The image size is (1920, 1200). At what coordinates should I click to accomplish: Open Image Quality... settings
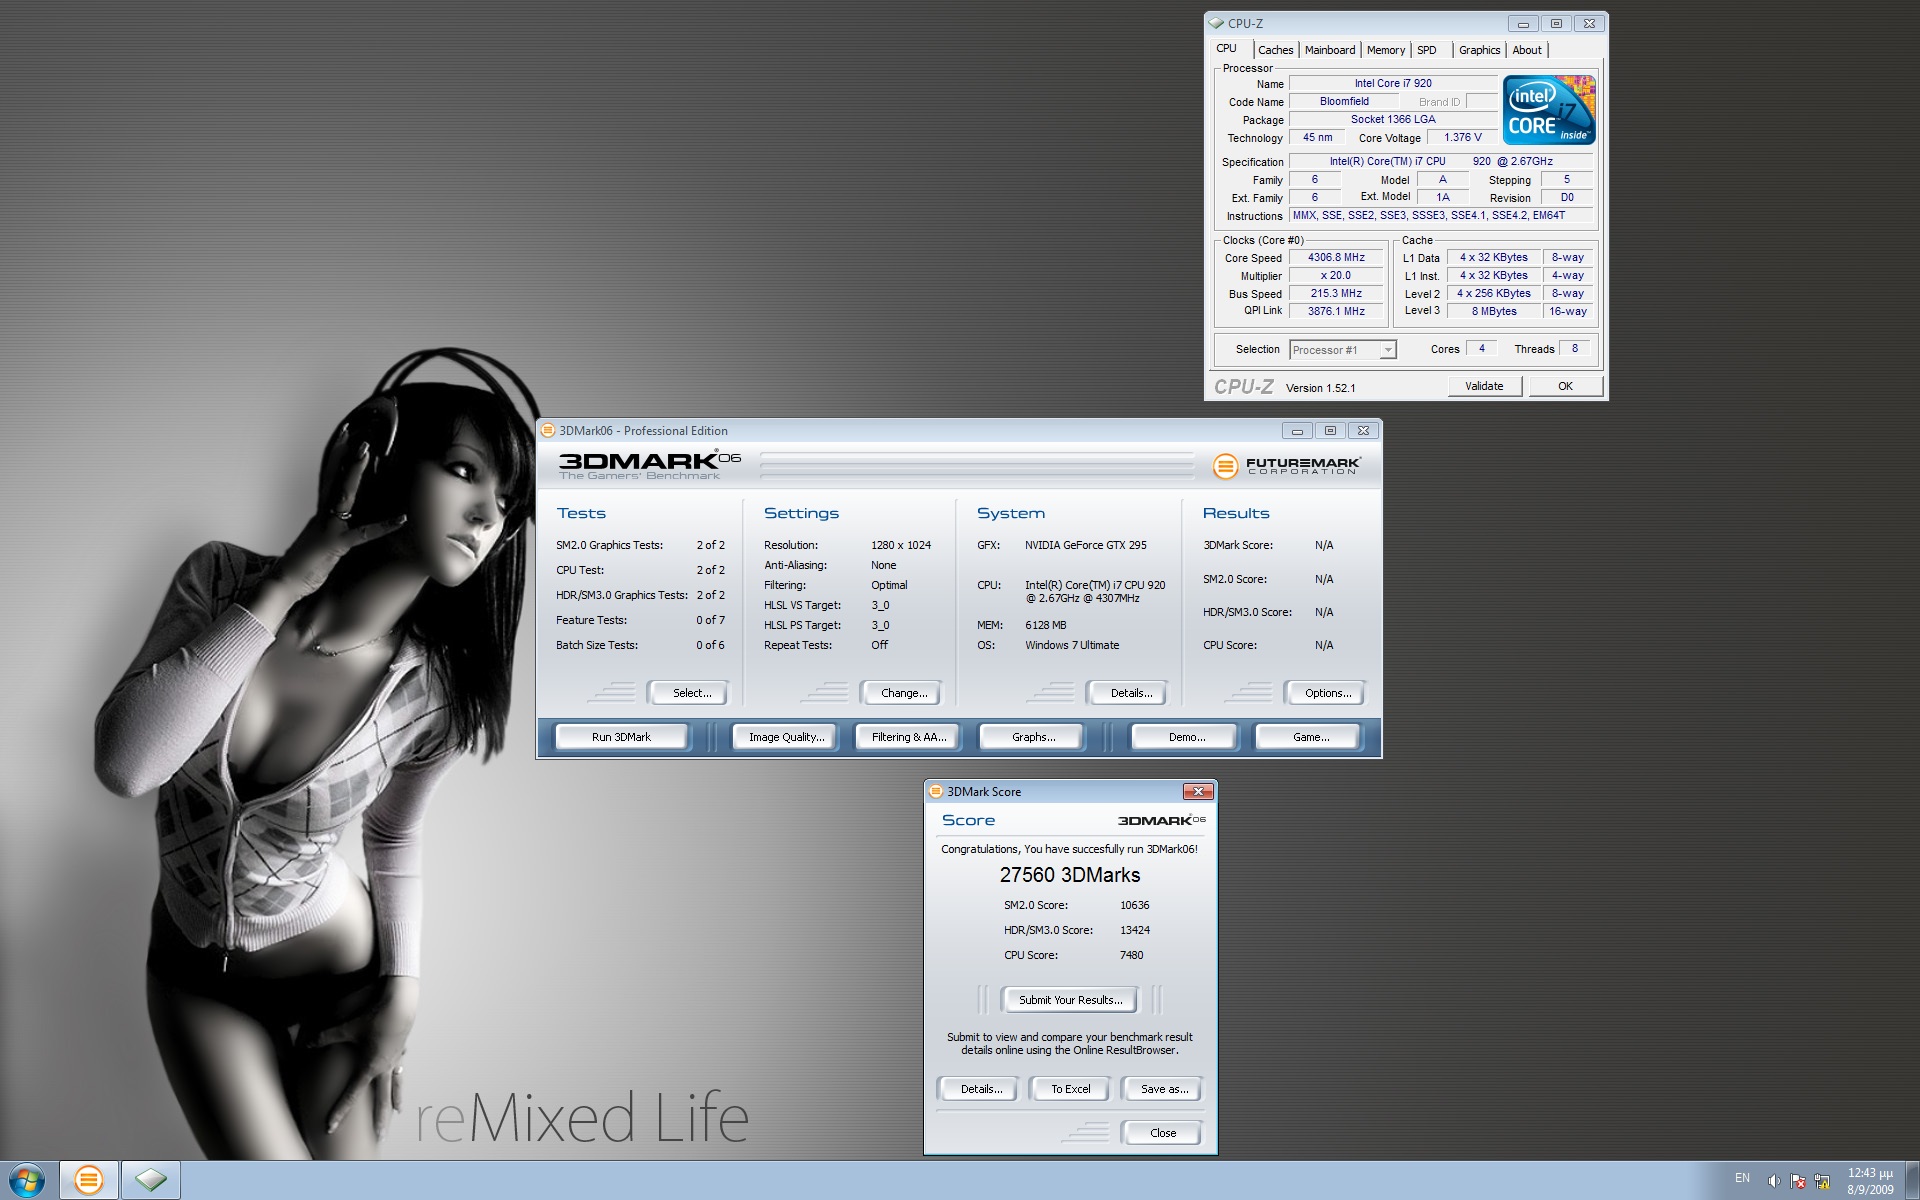tap(786, 737)
